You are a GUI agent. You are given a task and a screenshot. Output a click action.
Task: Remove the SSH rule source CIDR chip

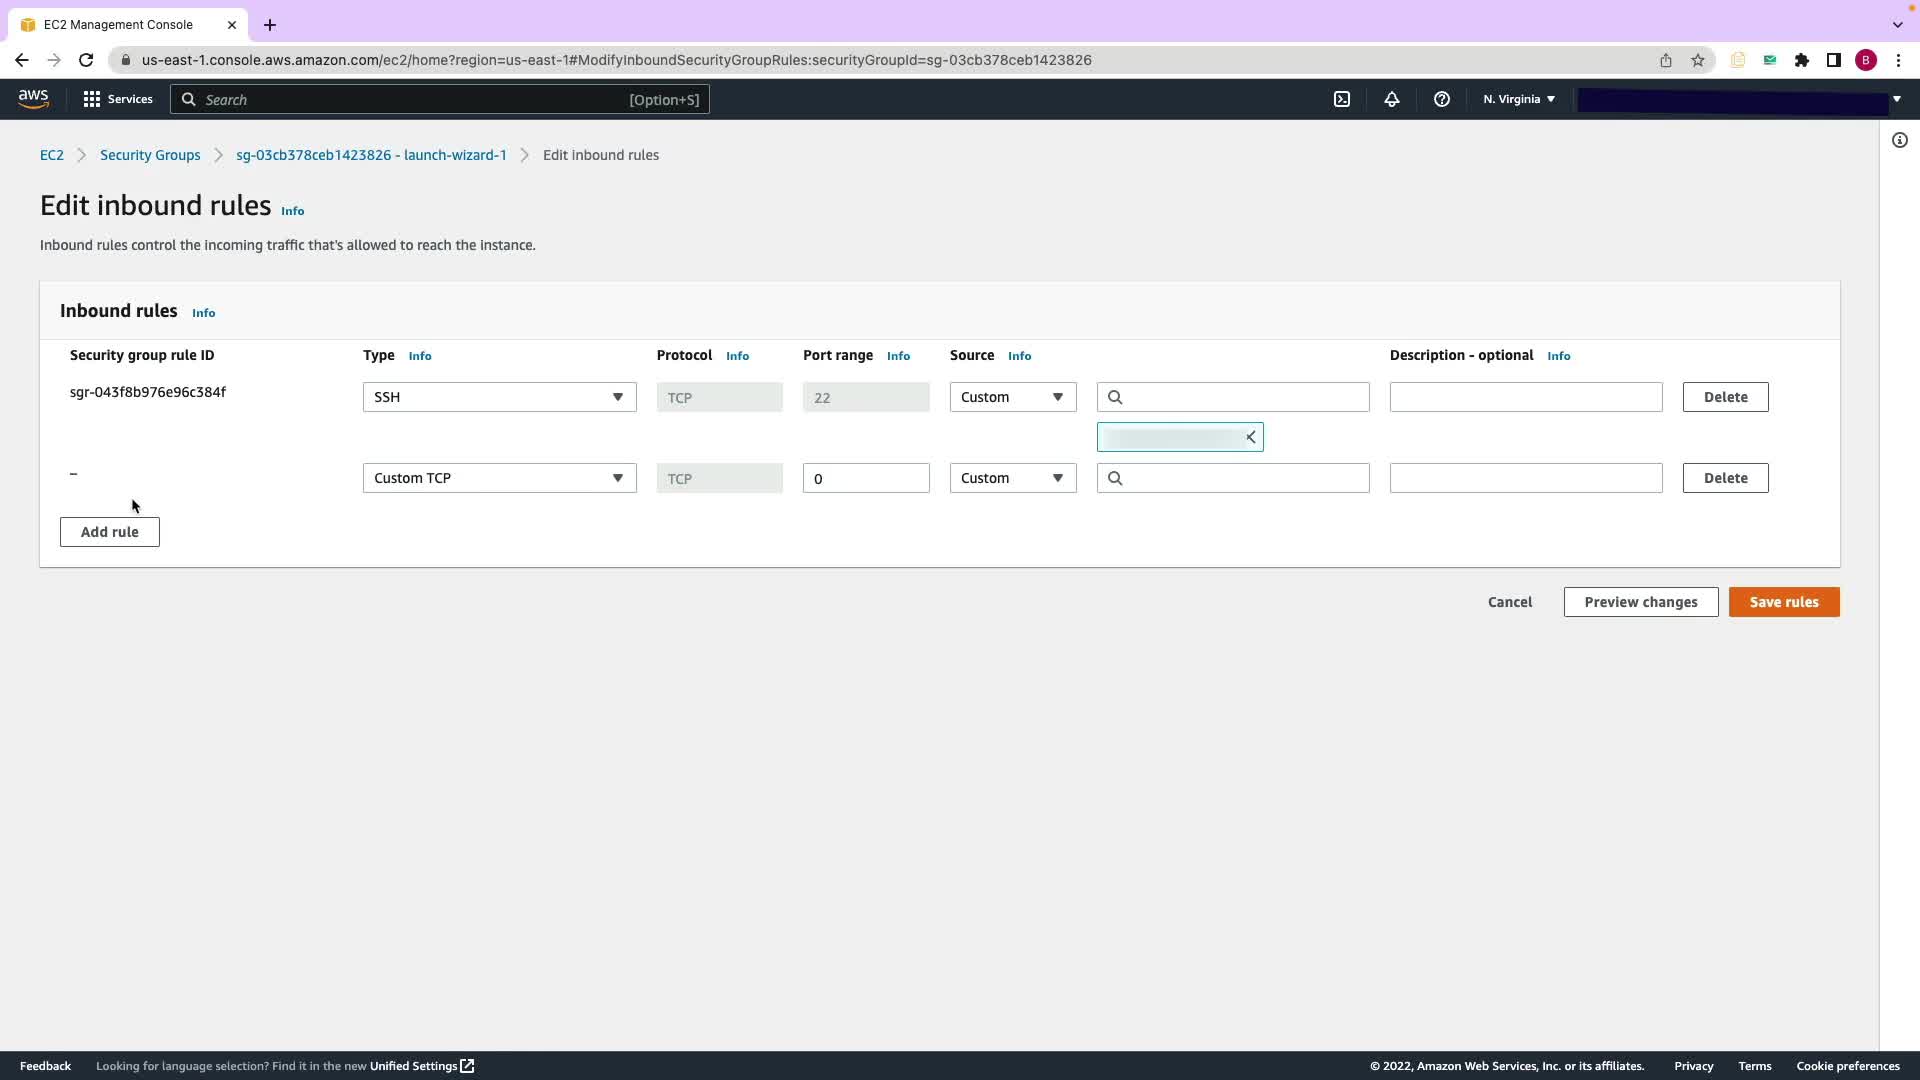(1250, 437)
